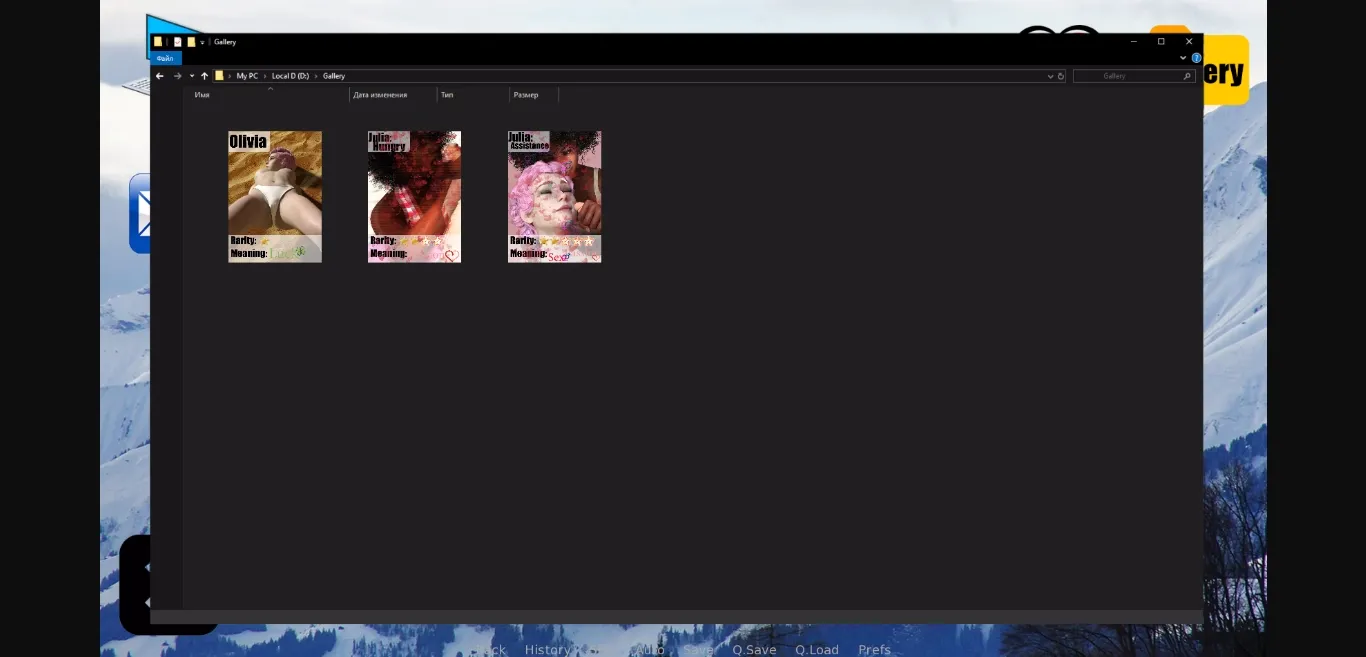The image size is (1366, 657).
Task: Select the Olivia card thumbnail
Action: (x=275, y=196)
